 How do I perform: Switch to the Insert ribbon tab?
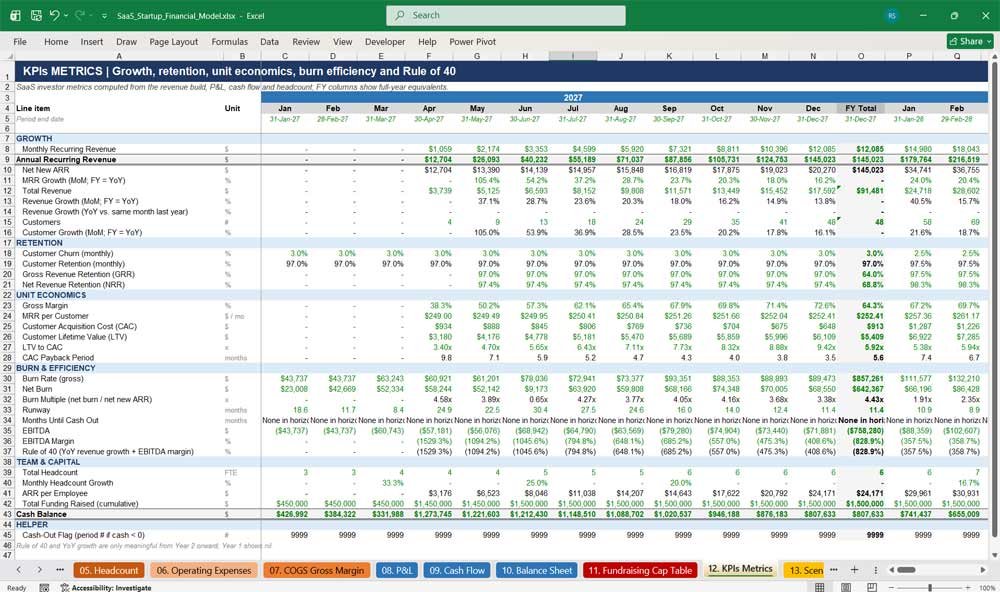(92, 41)
